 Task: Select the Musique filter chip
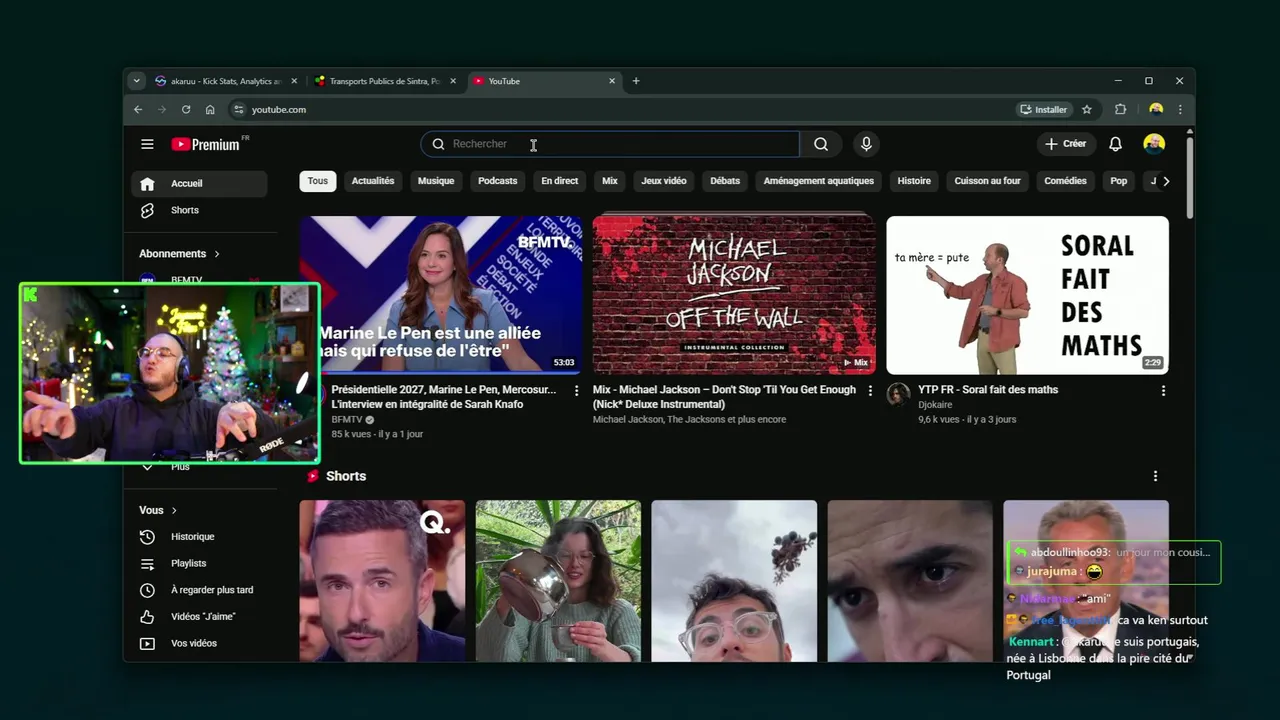point(436,181)
